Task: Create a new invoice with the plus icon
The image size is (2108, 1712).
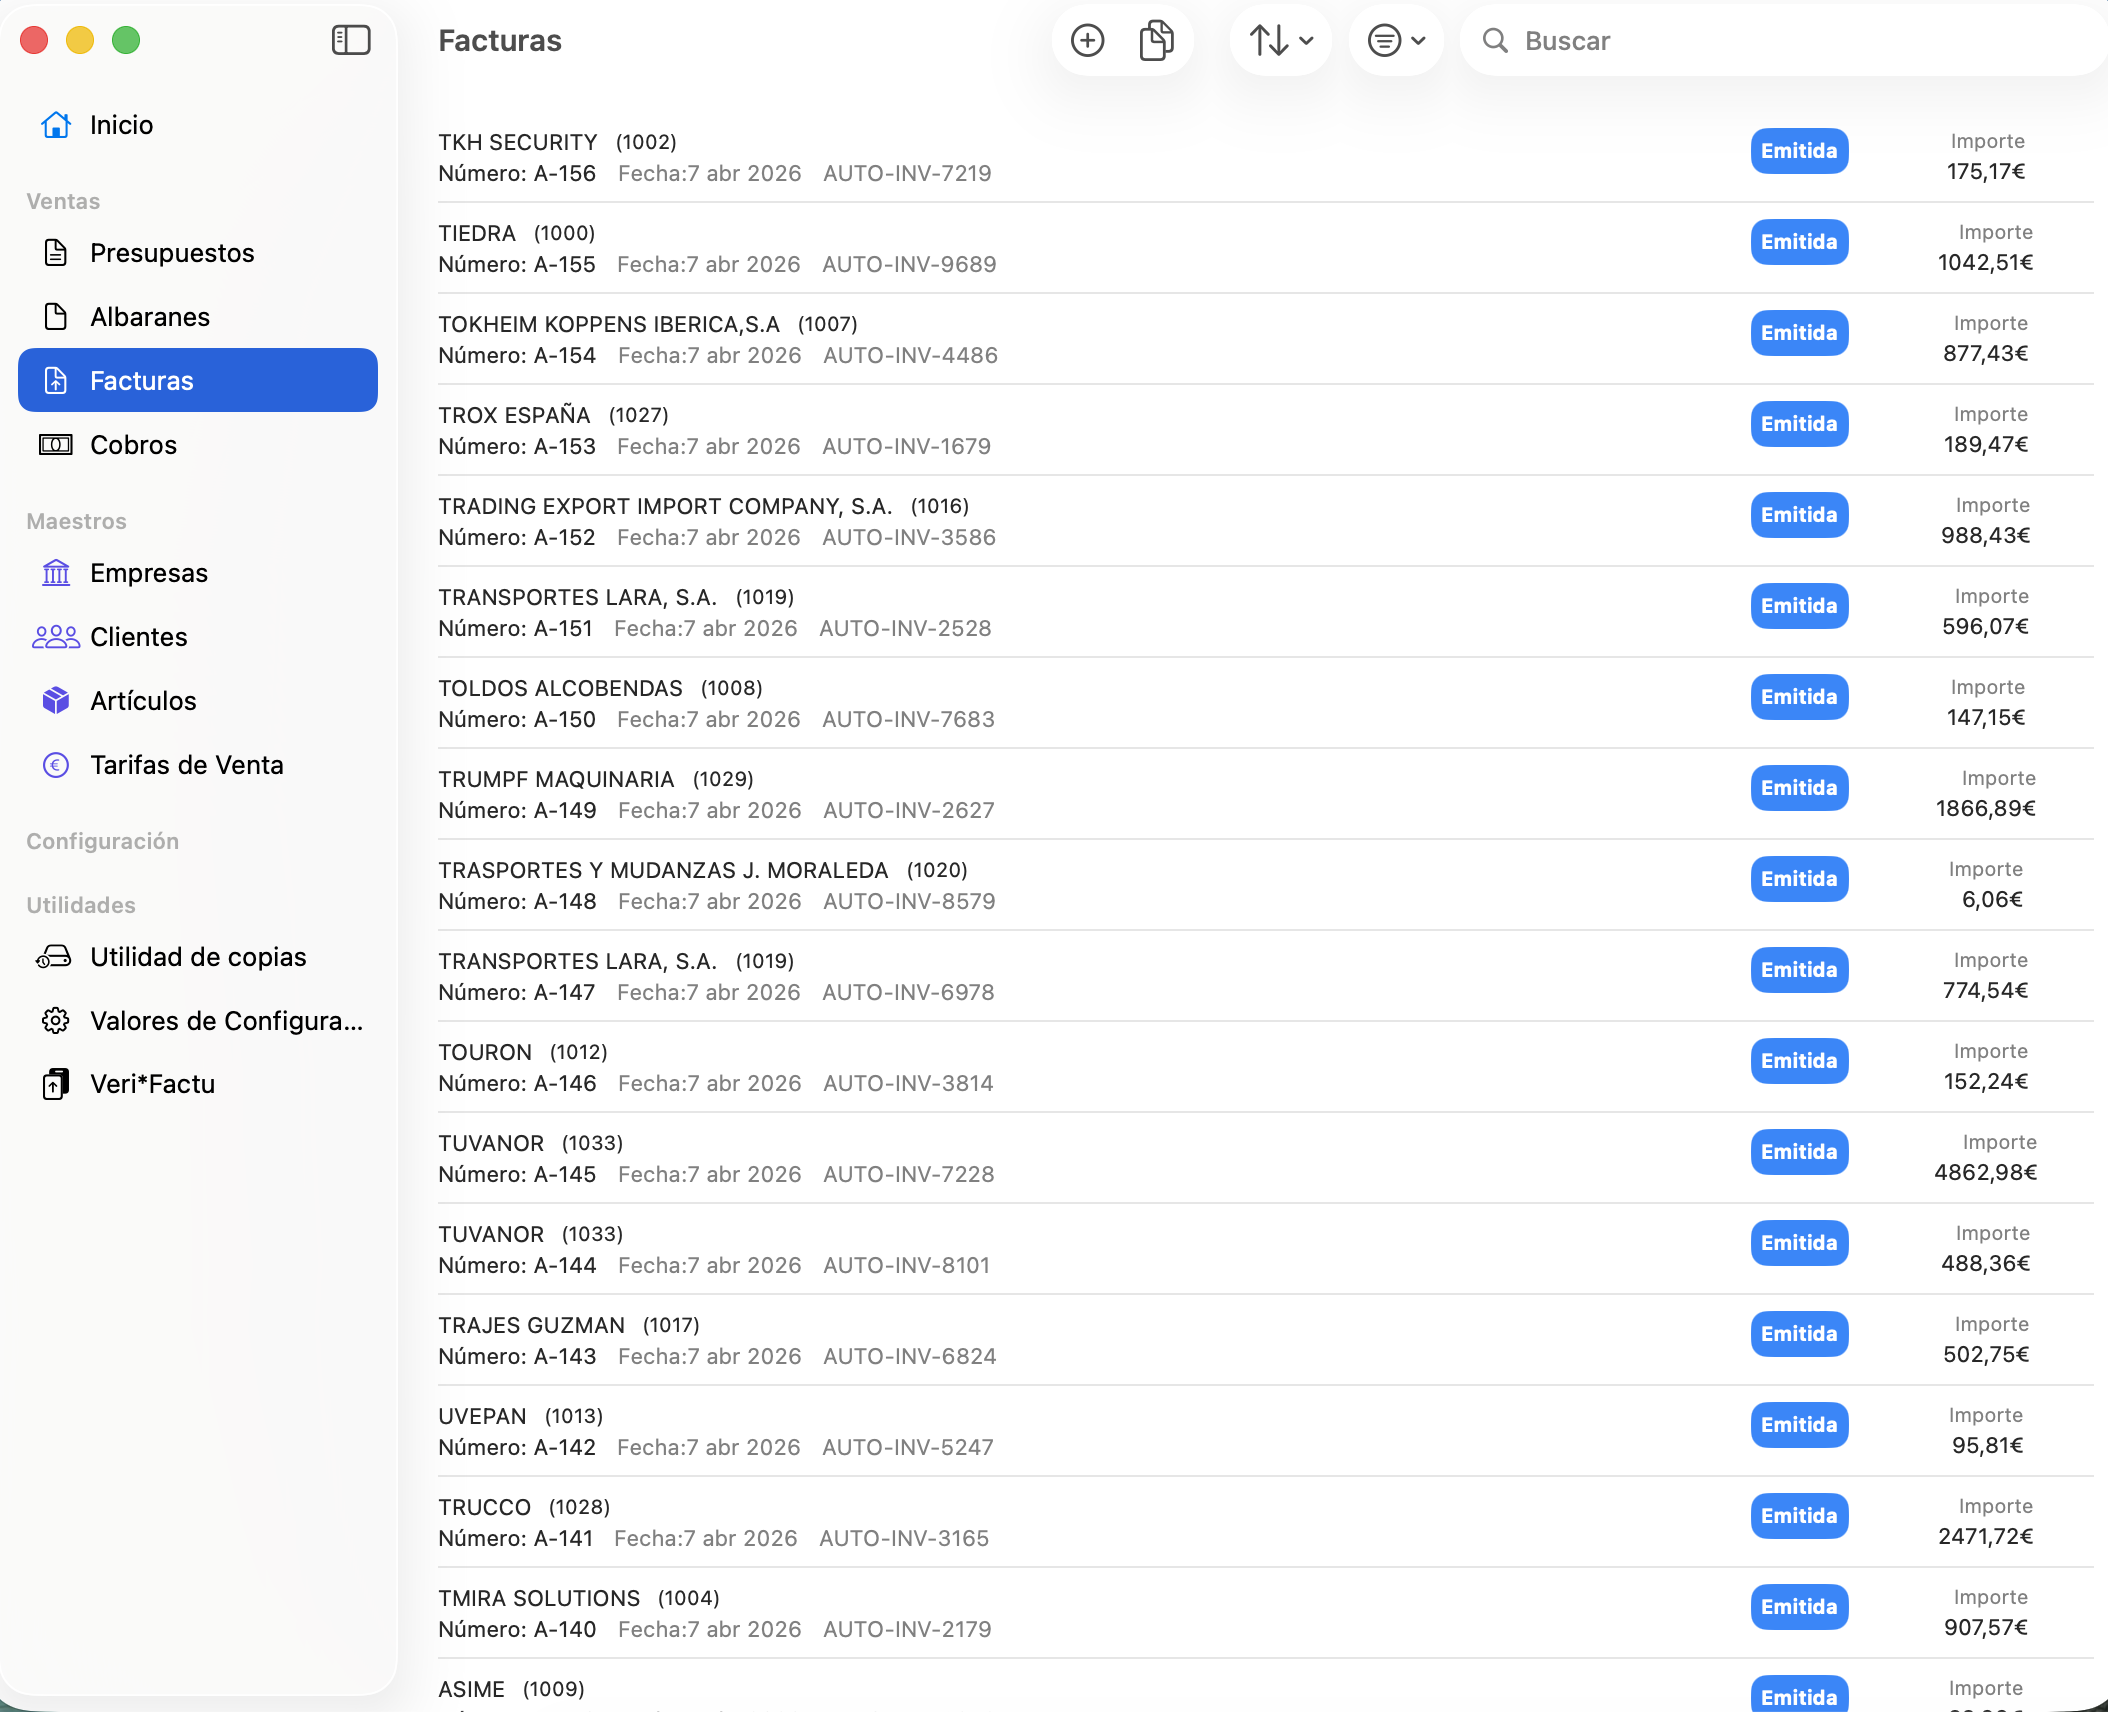Action: click(1087, 40)
